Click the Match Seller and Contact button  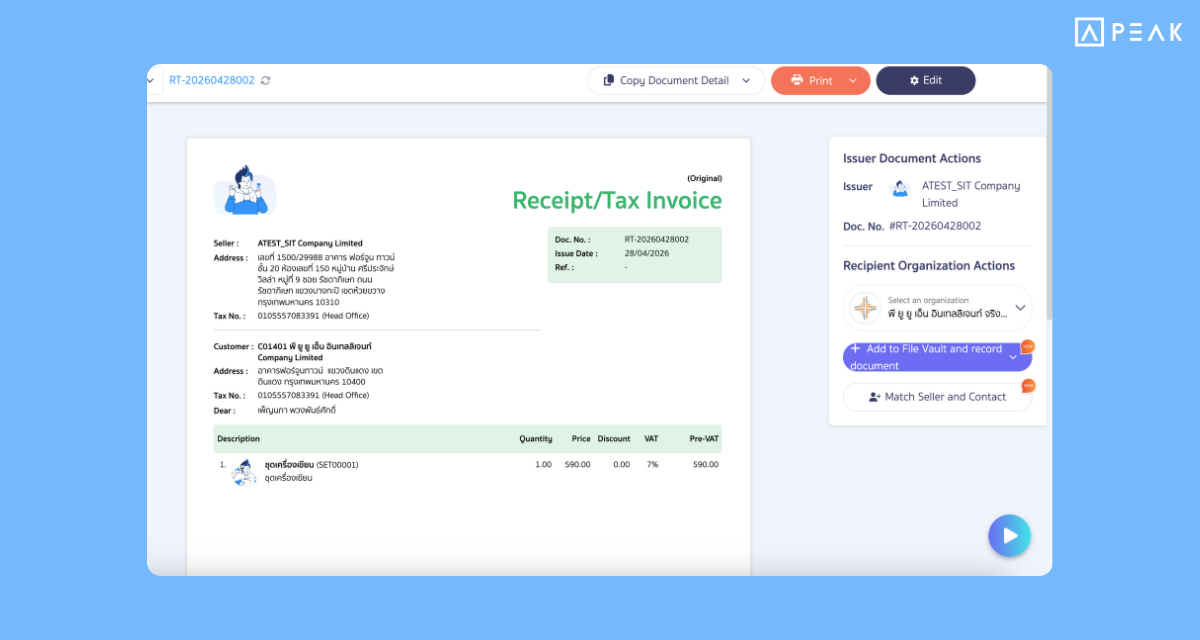click(938, 397)
